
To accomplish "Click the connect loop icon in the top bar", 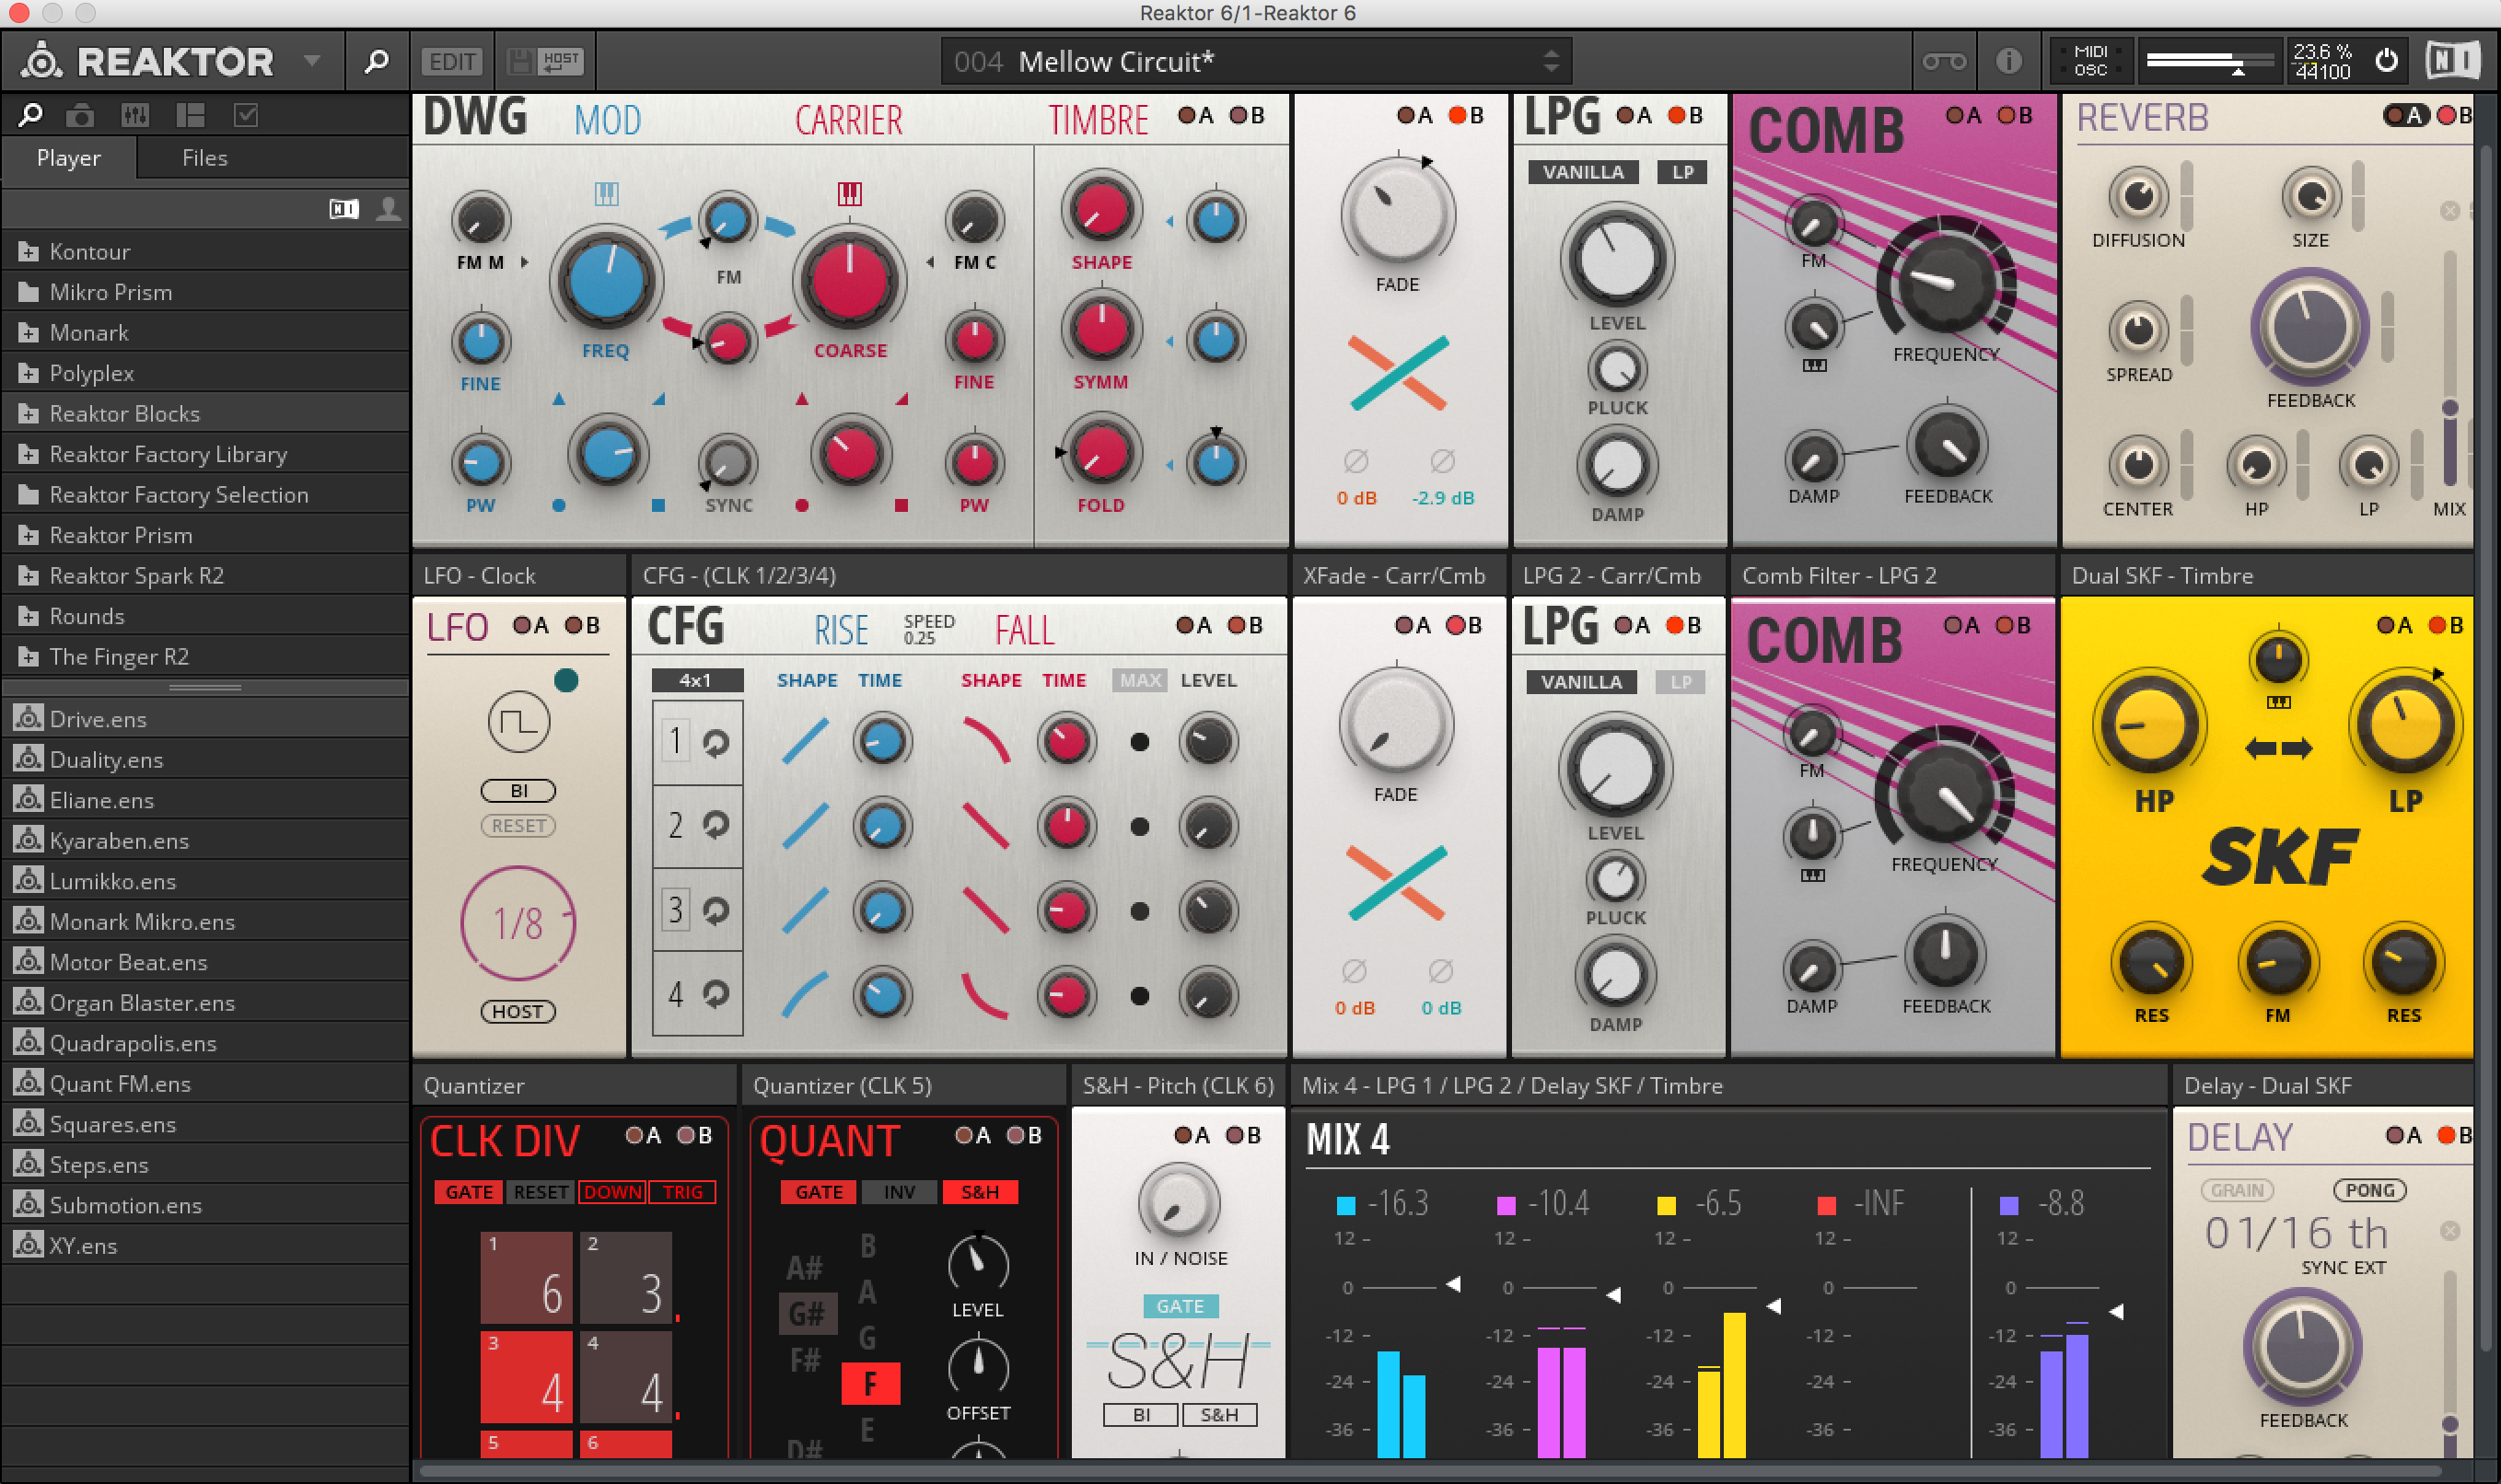I will pos(1943,62).
